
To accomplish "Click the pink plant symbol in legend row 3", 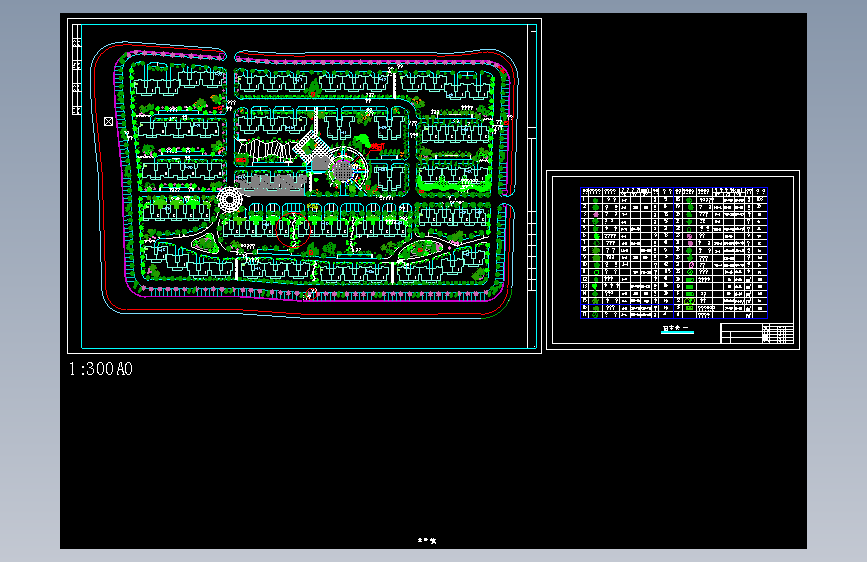I will coord(596,214).
